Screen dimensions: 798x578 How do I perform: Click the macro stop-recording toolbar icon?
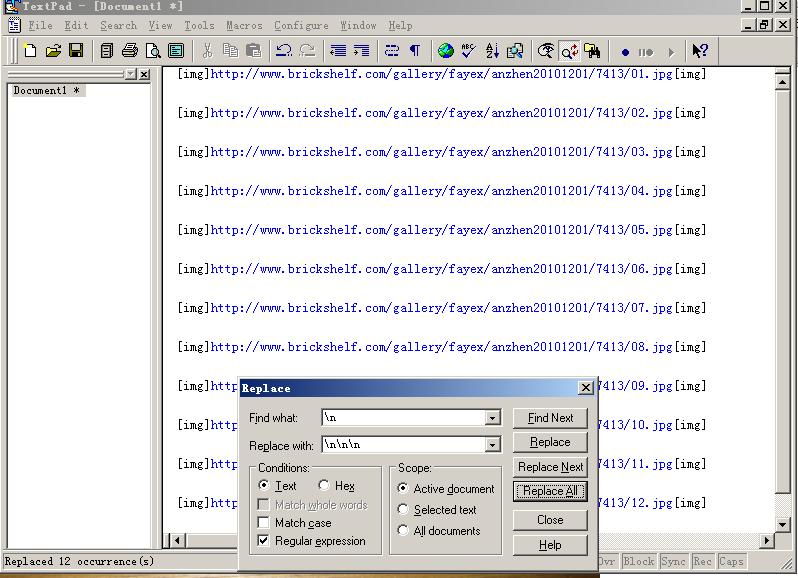pyautogui.click(x=646, y=52)
